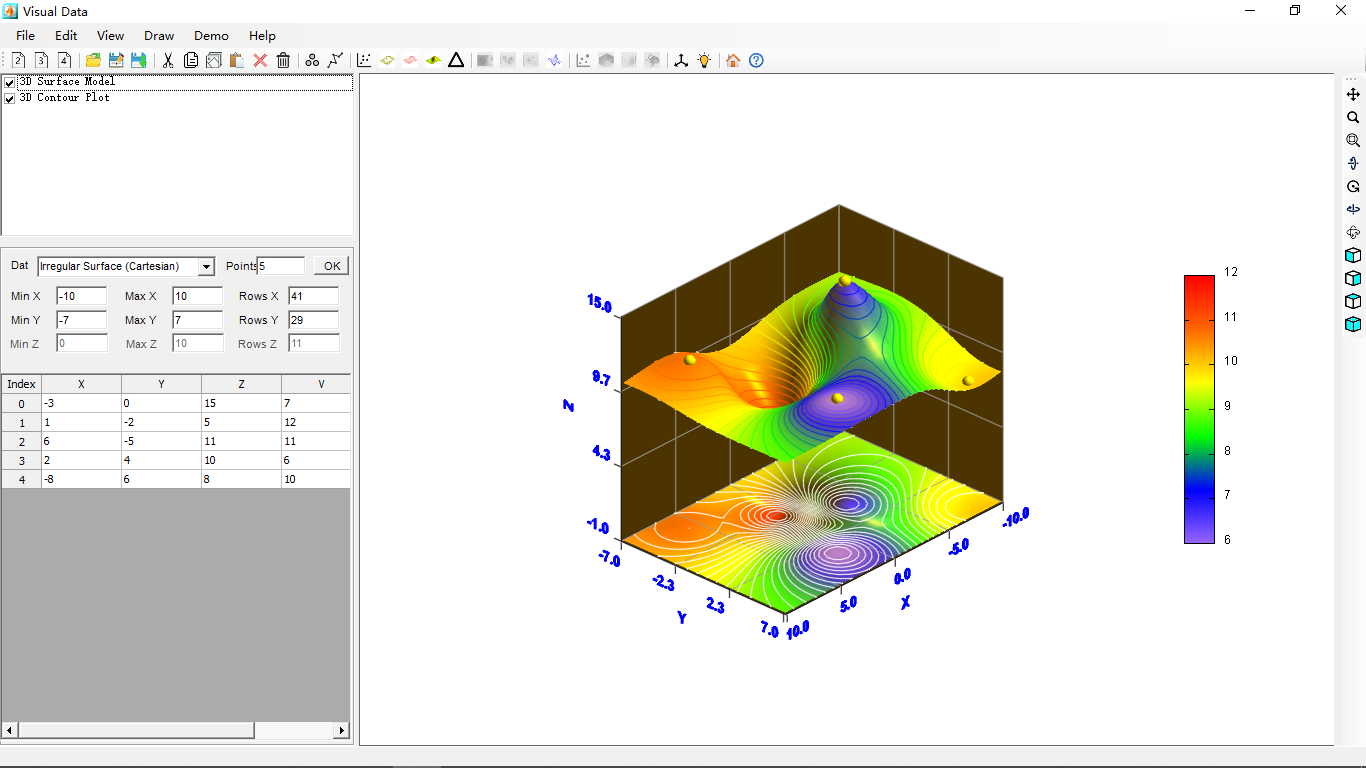
Task: Uncheck the 3D Contour Plot checkbox
Action: coord(10,99)
